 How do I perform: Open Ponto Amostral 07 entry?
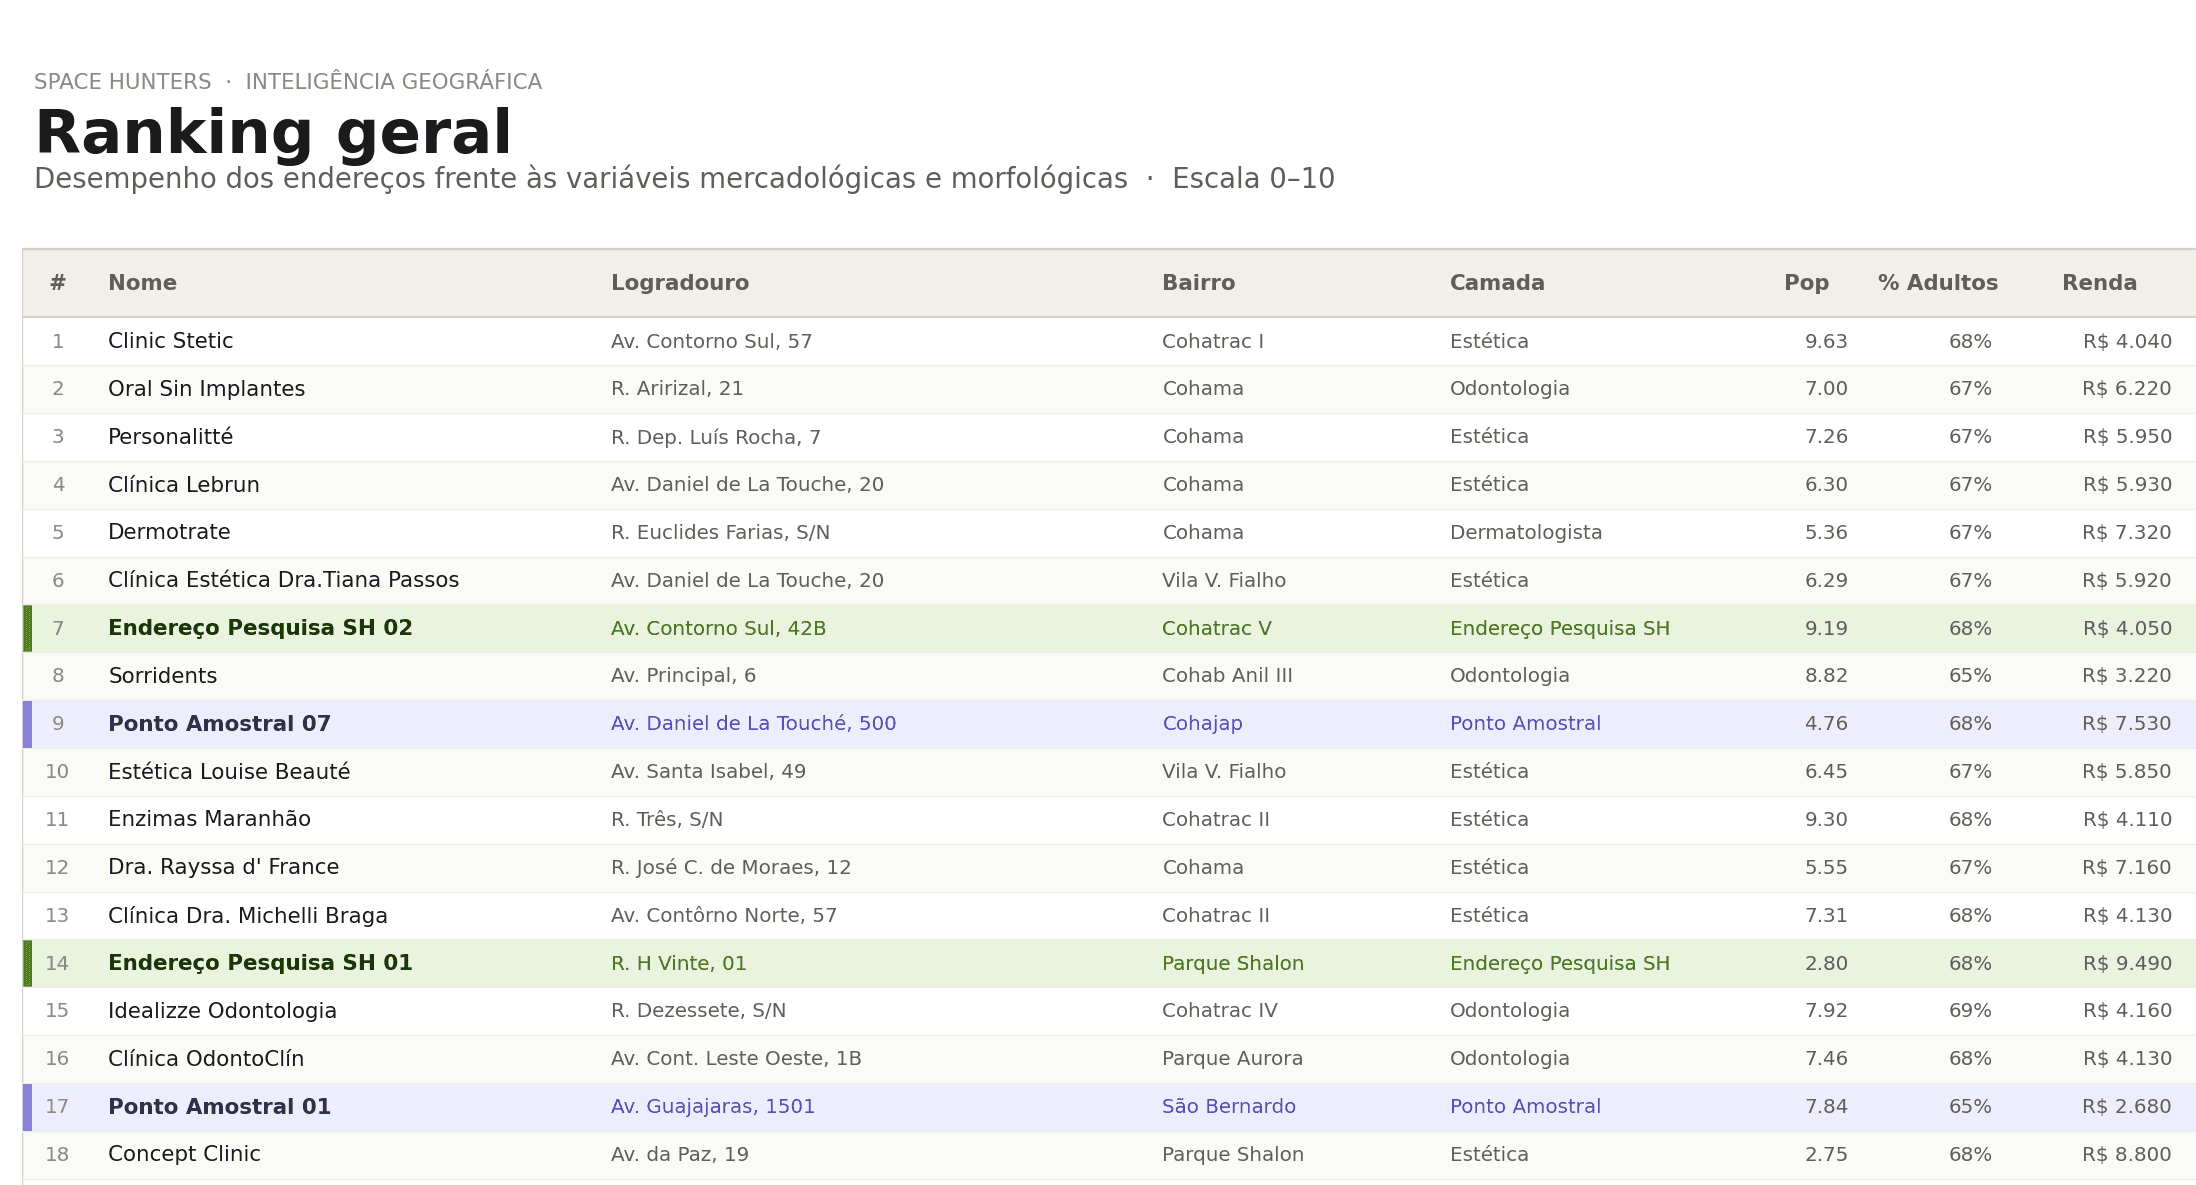pyautogui.click(x=219, y=724)
